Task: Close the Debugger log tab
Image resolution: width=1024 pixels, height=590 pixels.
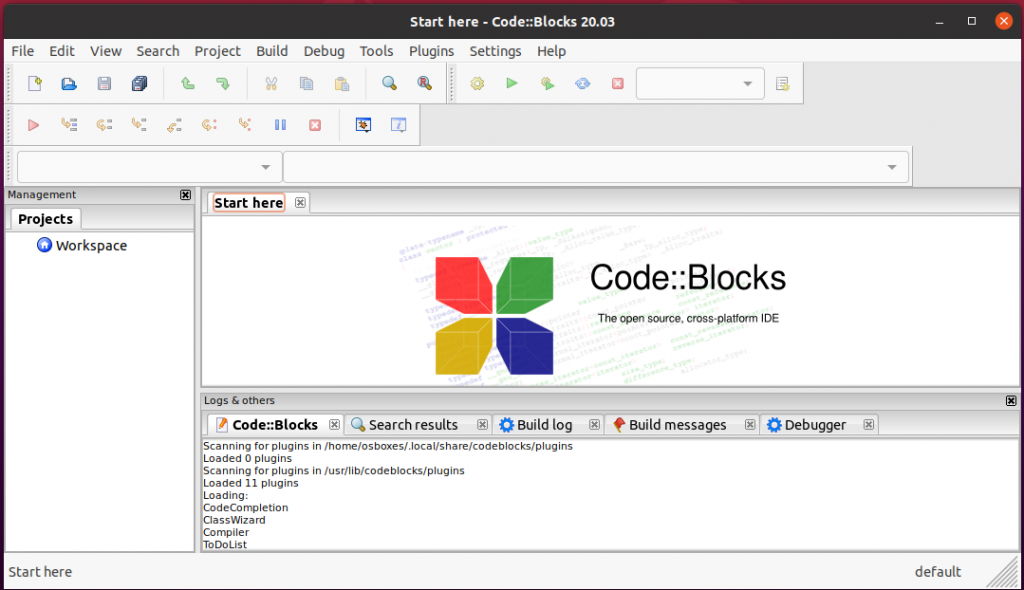Action: pyautogui.click(x=869, y=425)
